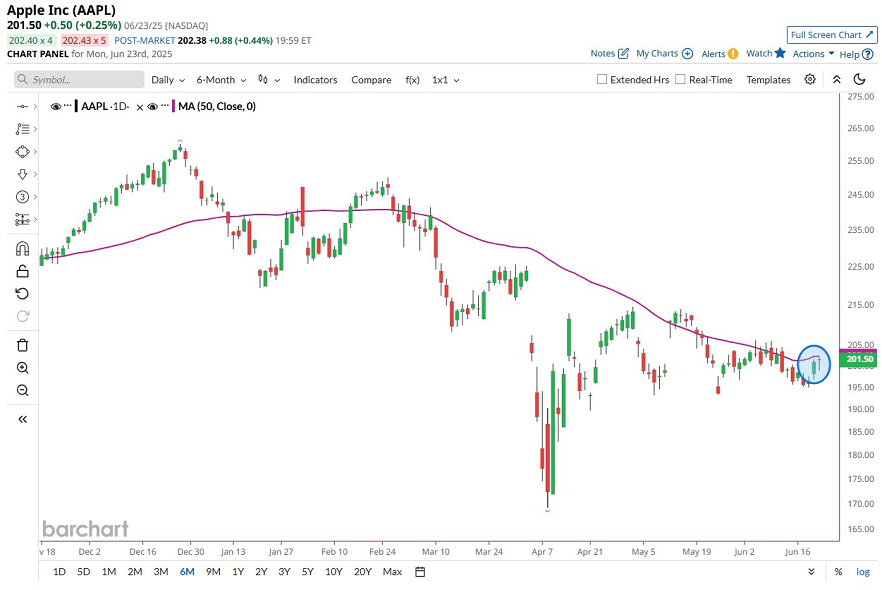The height and width of the screenshot is (590, 882).
Task: Open the Daily frequency dropdown
Action: tap(167, 80)
